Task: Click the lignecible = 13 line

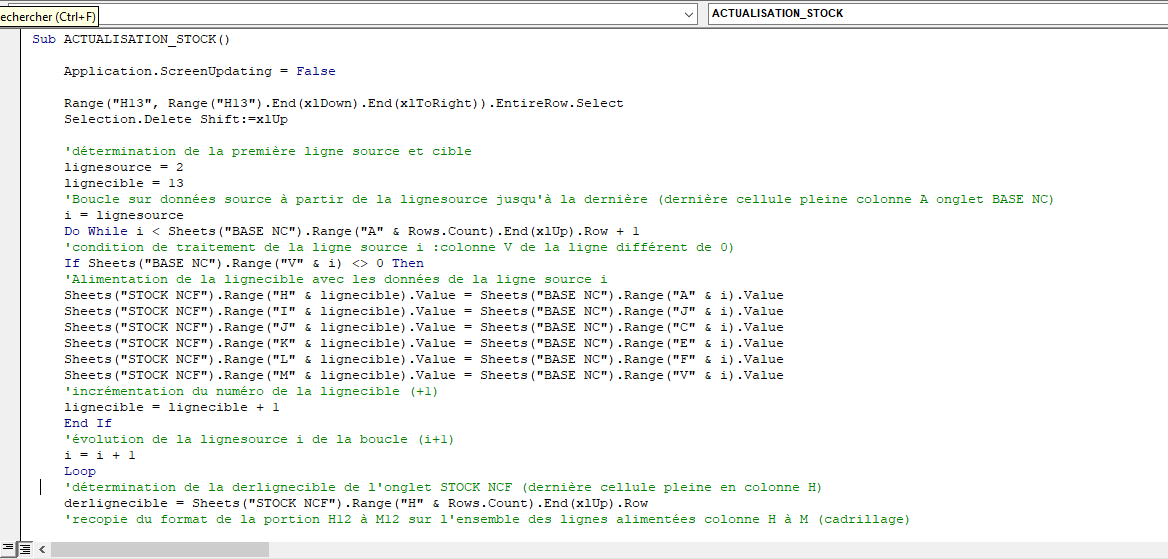Action: pos(124,183)
